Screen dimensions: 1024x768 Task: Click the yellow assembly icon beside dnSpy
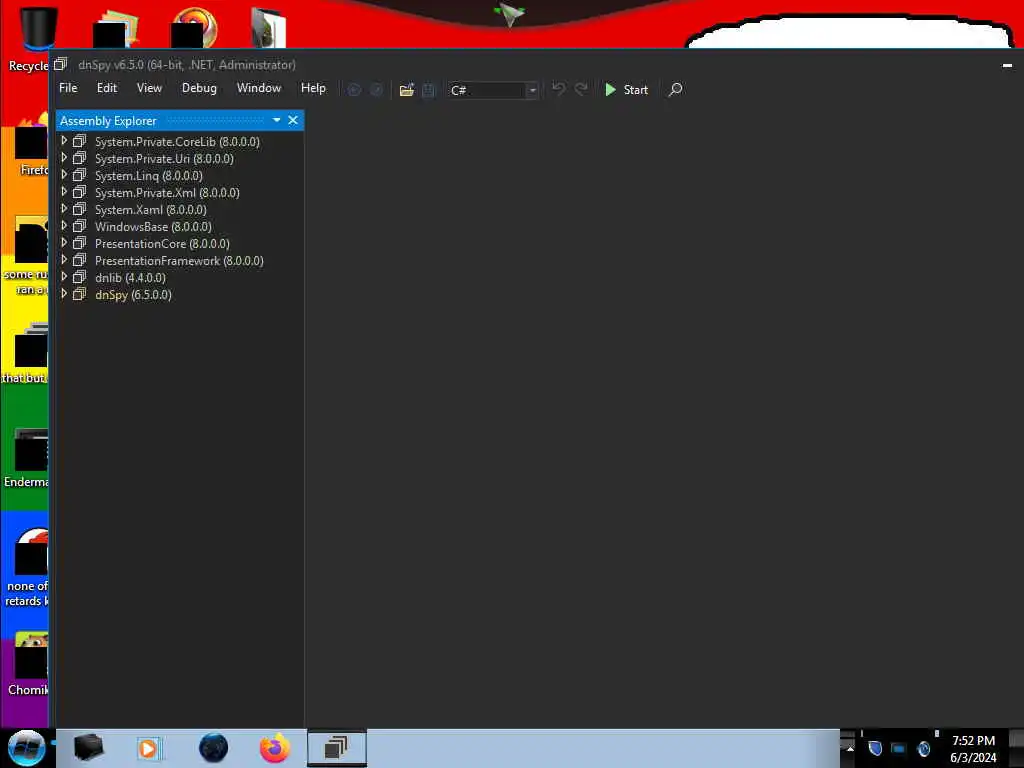coord(80,294)
